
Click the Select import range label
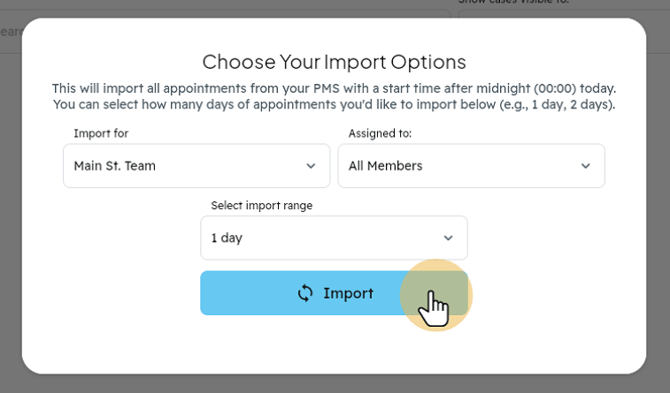click(x=262, y=205)
